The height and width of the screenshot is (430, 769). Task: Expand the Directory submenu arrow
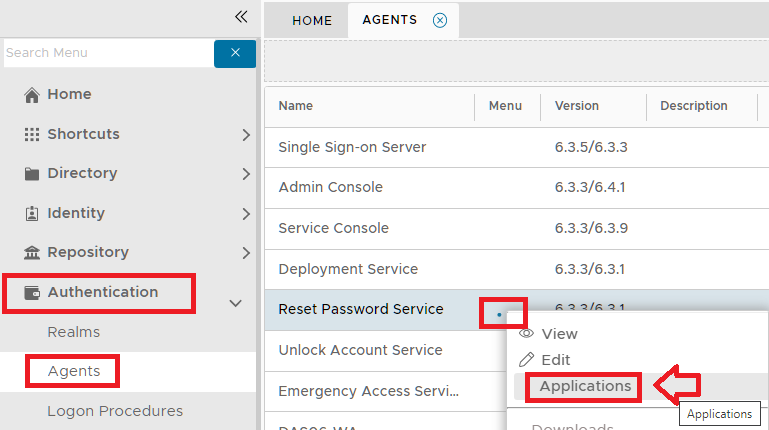(x=246, y=174)
